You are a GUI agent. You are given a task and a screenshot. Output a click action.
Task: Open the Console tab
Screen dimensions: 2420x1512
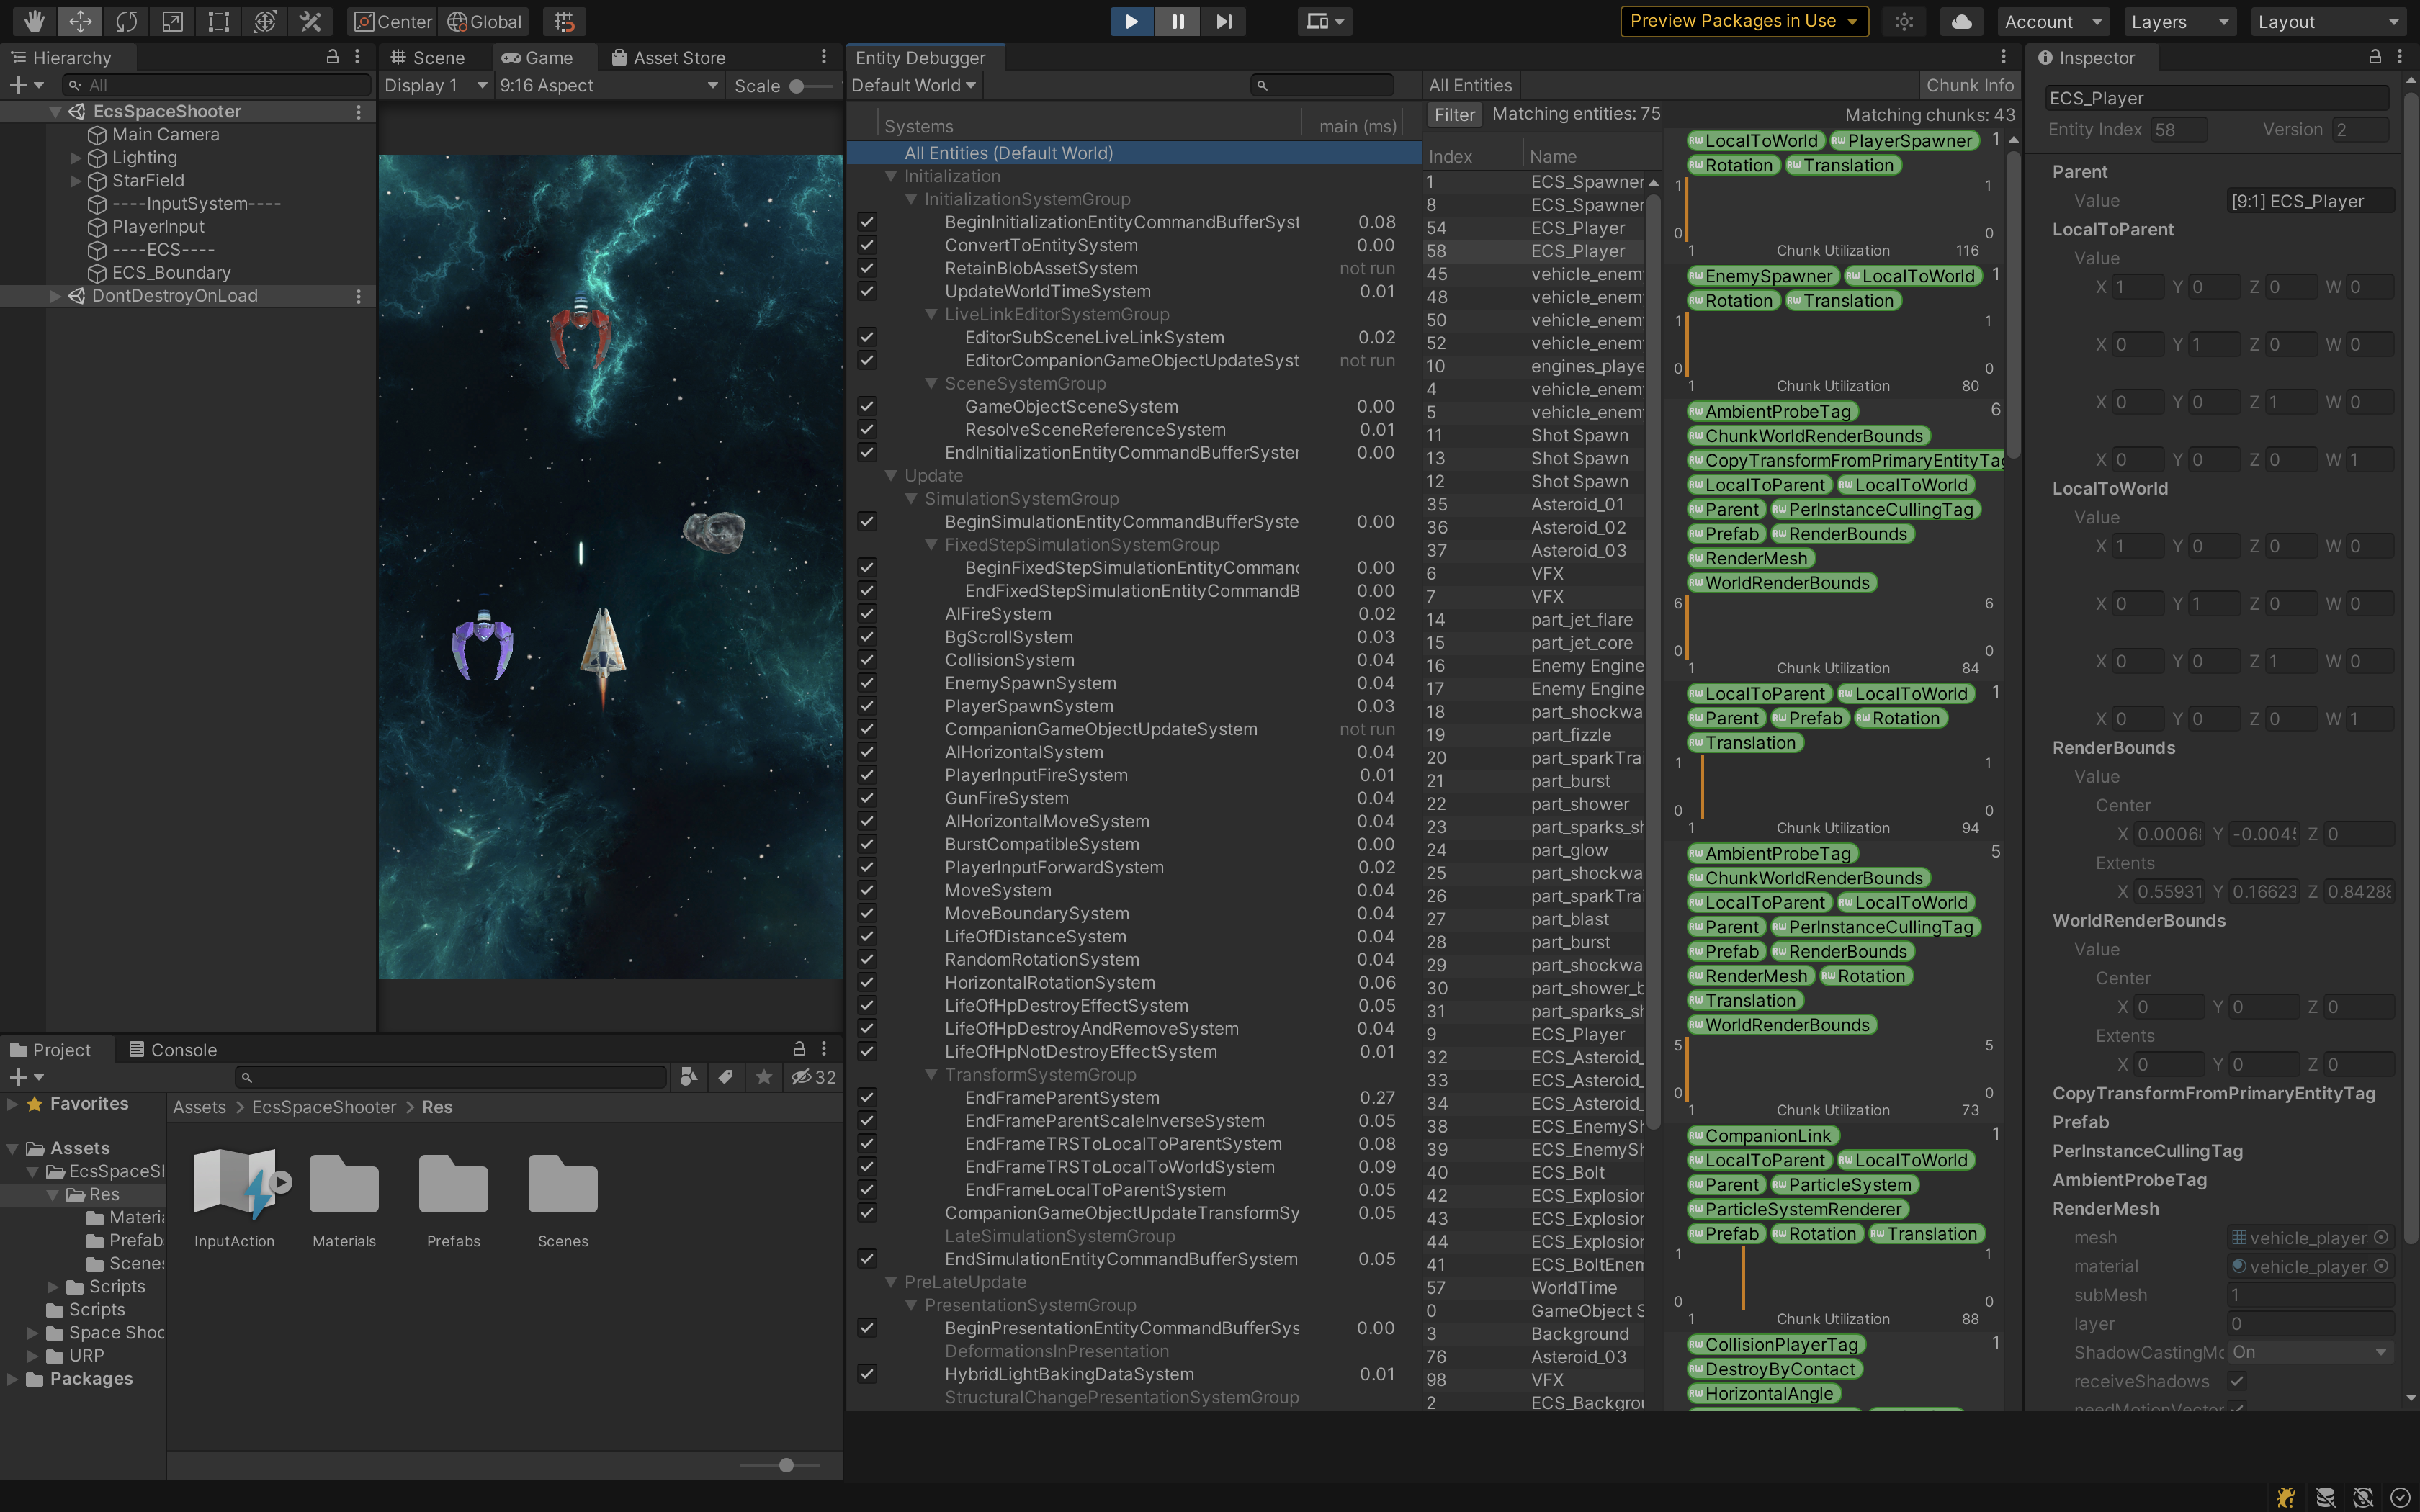[172, 1050]
